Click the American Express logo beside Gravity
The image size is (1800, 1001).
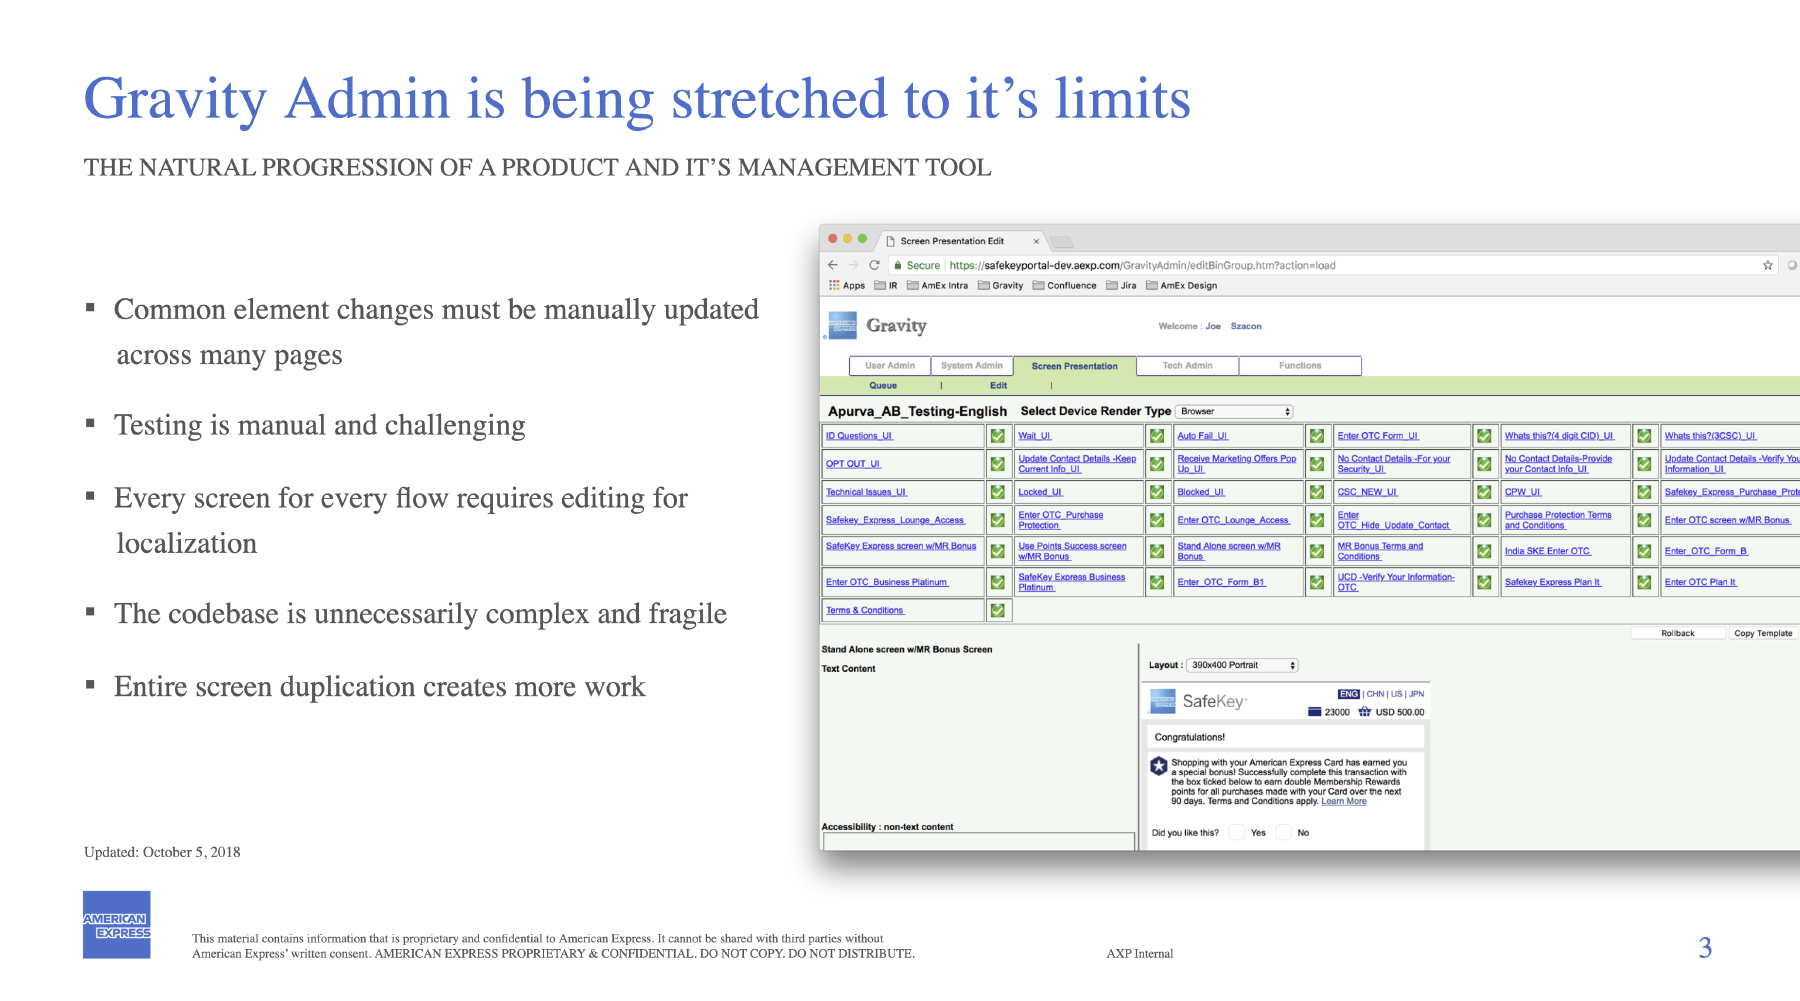pyautogui.click(x=842, y=326)
